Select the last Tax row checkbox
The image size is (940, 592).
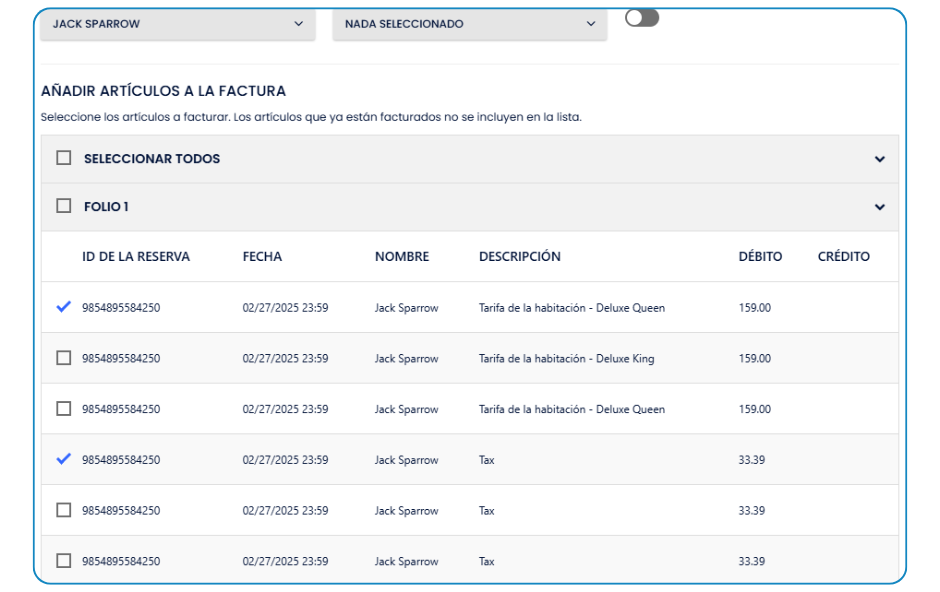pos(64,561)
